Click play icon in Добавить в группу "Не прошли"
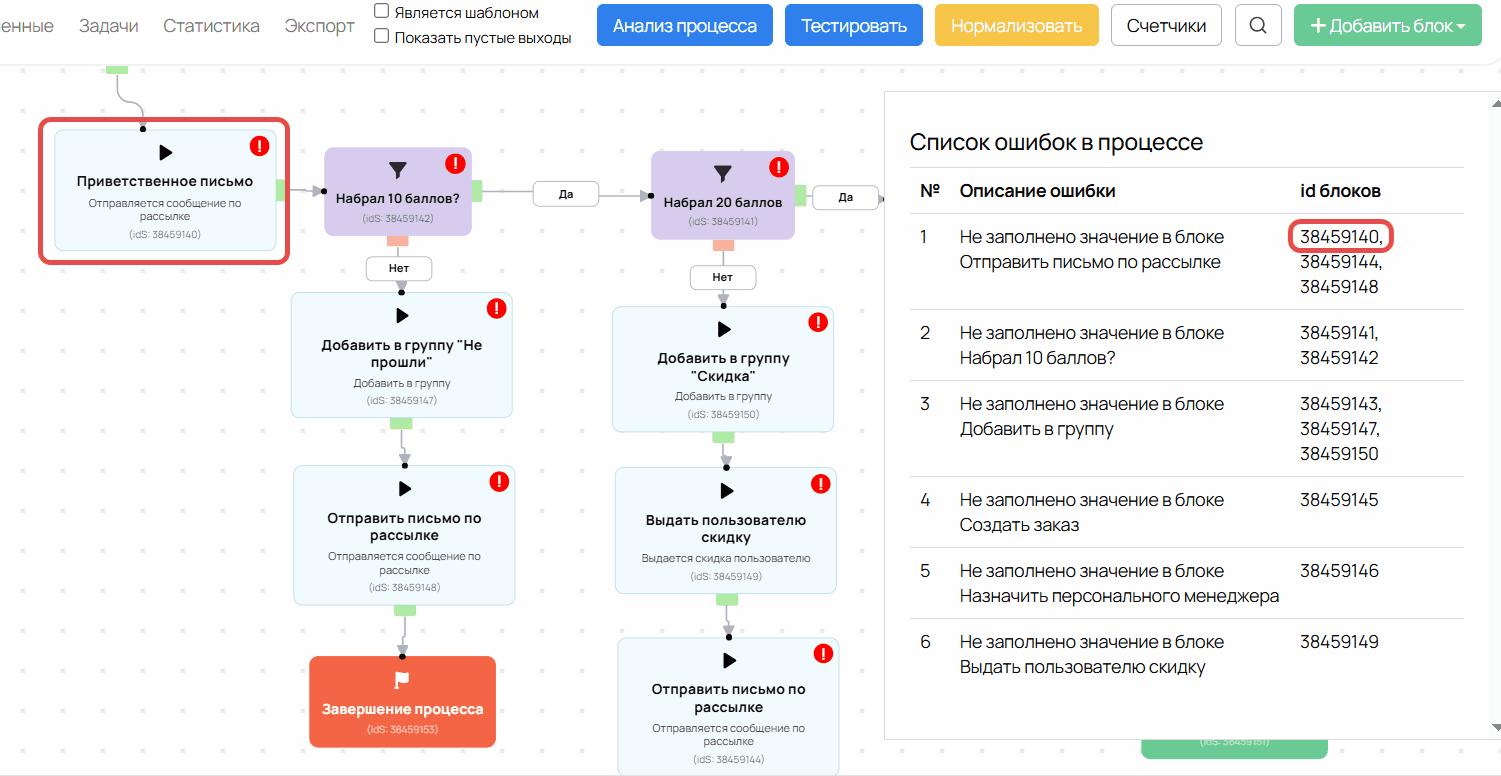Viewport: 1501px width, 776px height. (402, 316)
